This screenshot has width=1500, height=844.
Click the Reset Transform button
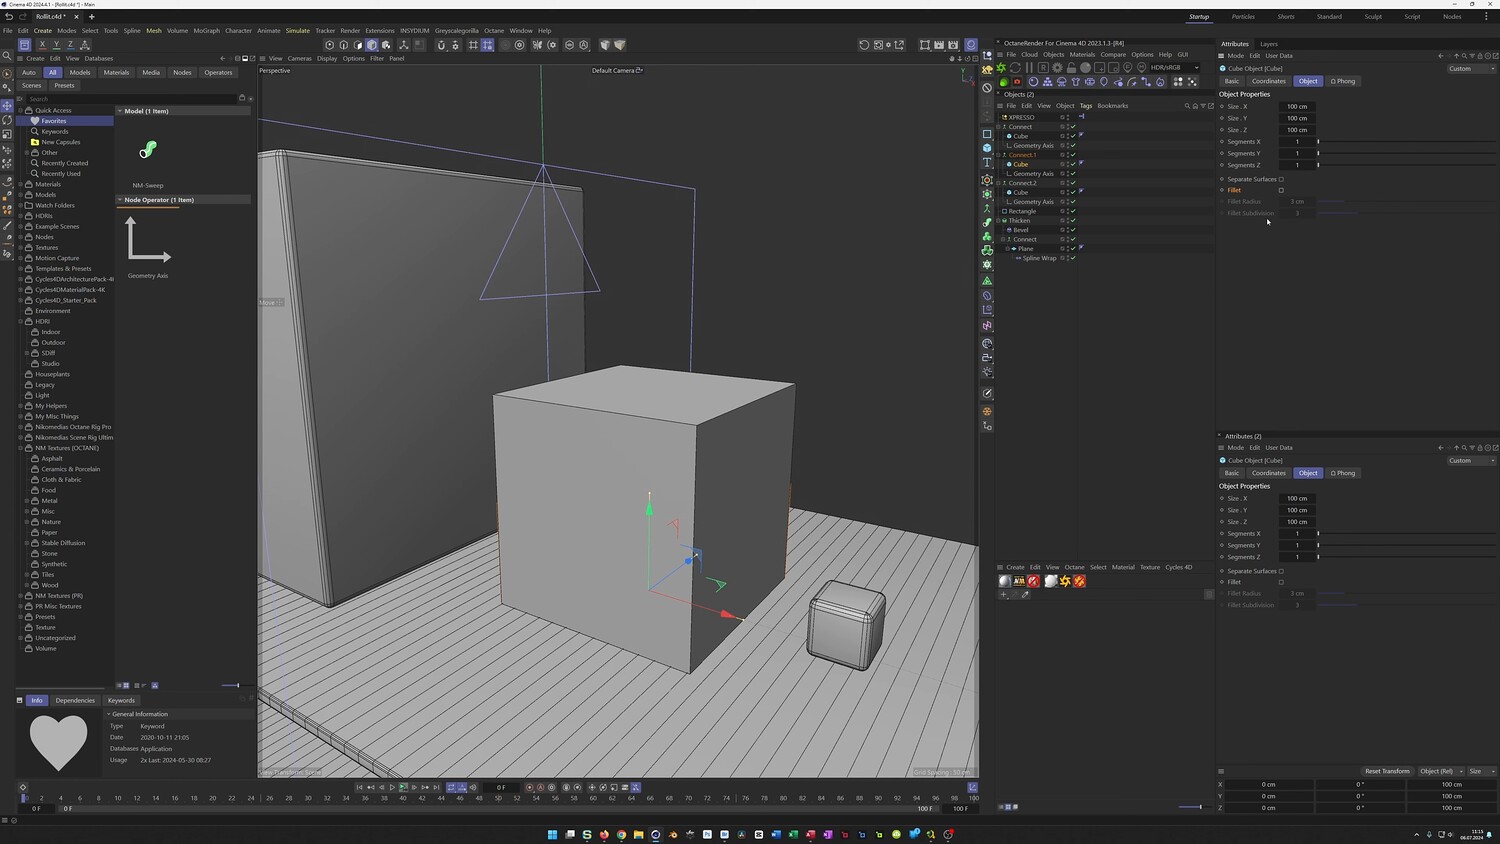pos(1387,771)
